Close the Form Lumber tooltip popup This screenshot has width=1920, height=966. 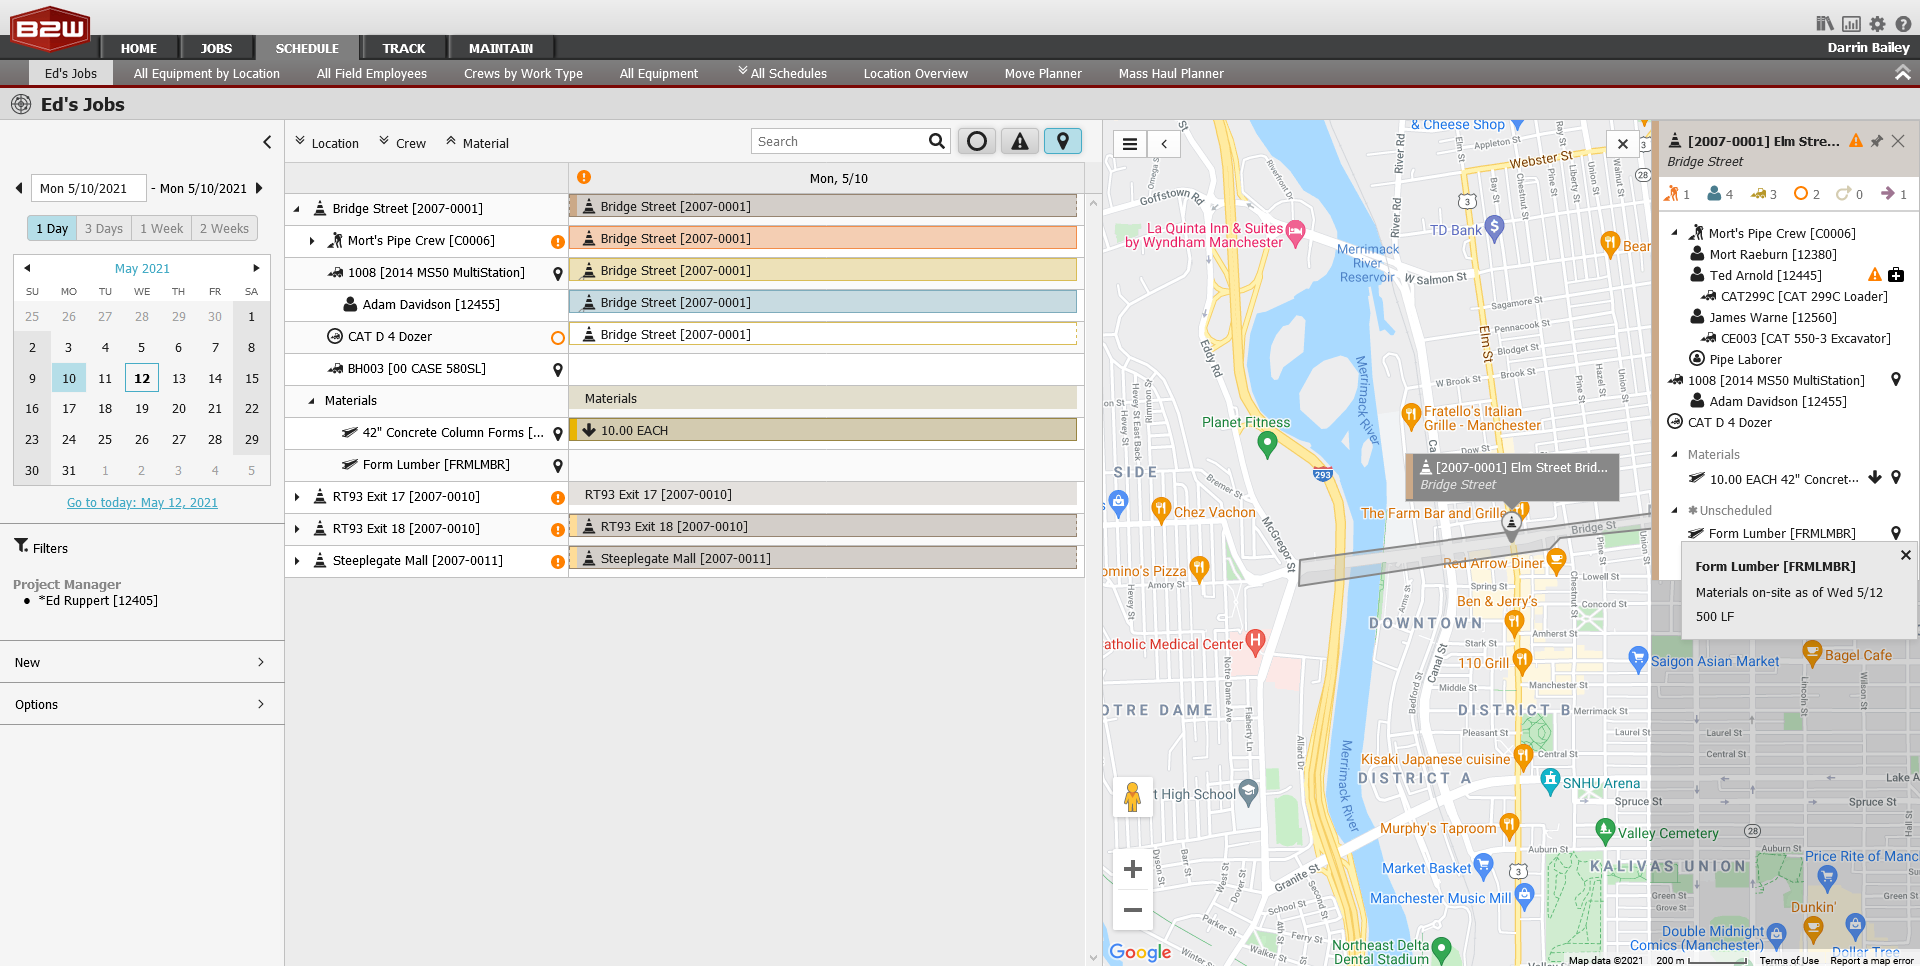pyautogui.click(x=1906, y=555)
